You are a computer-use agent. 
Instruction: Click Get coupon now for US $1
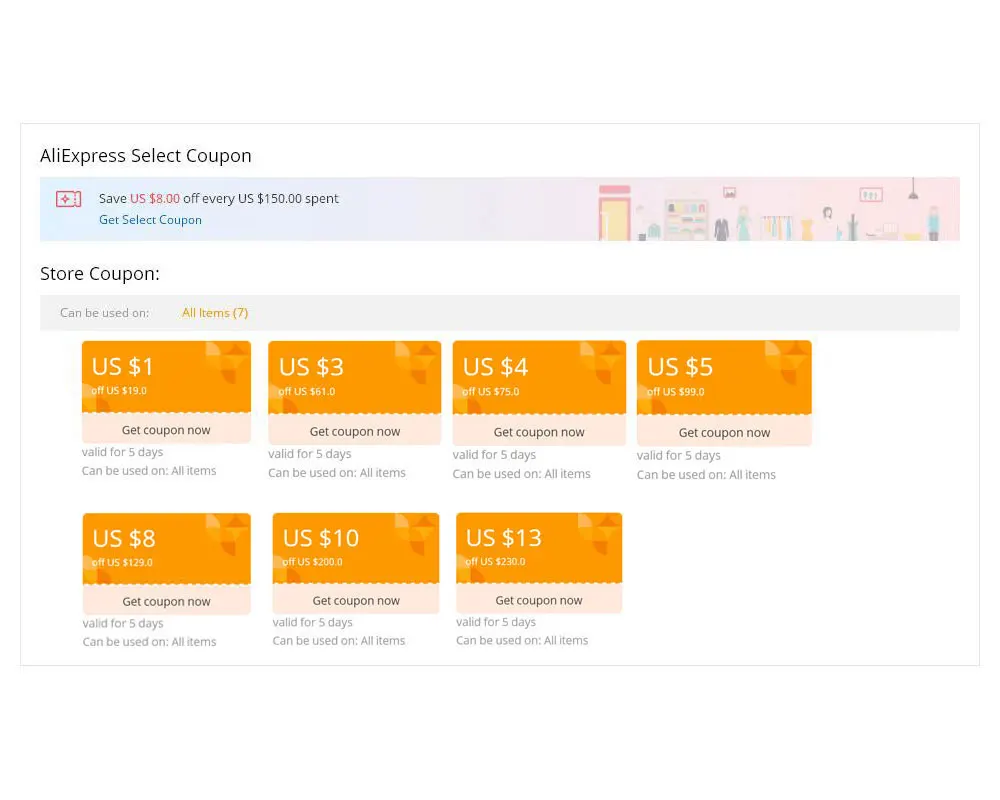click(166, 430)
